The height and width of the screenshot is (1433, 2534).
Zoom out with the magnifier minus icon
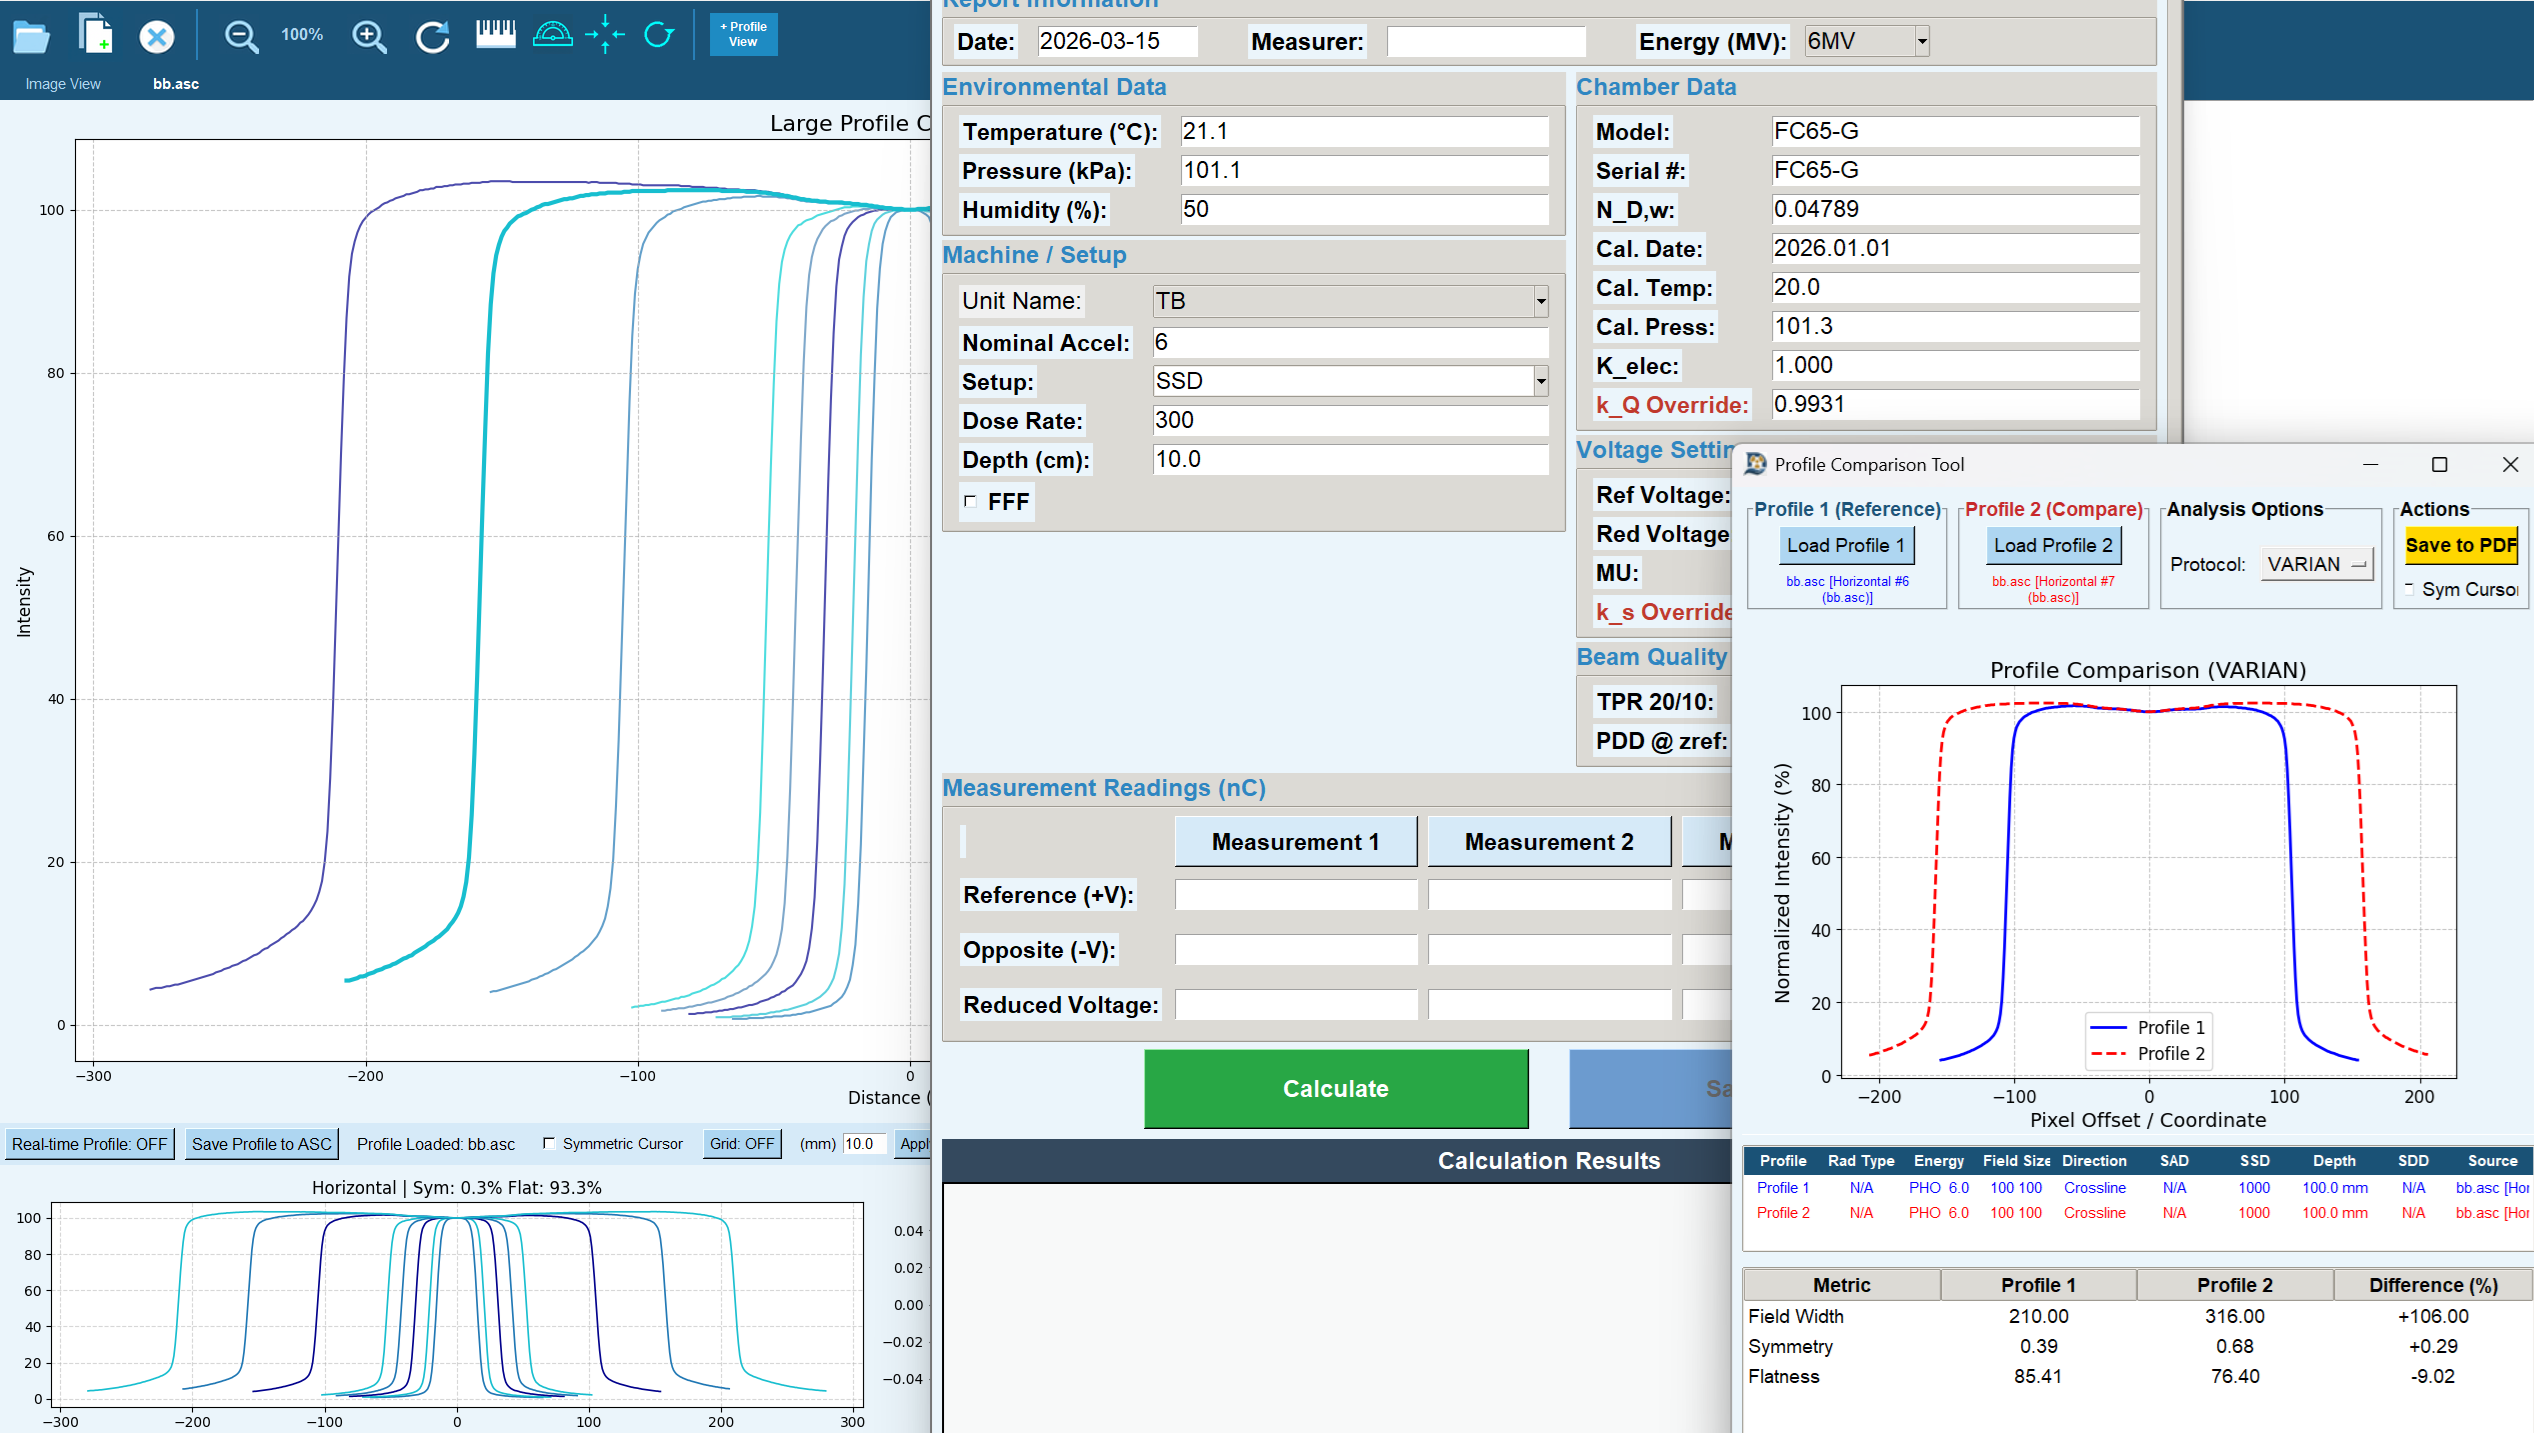[x=241, y=37]
